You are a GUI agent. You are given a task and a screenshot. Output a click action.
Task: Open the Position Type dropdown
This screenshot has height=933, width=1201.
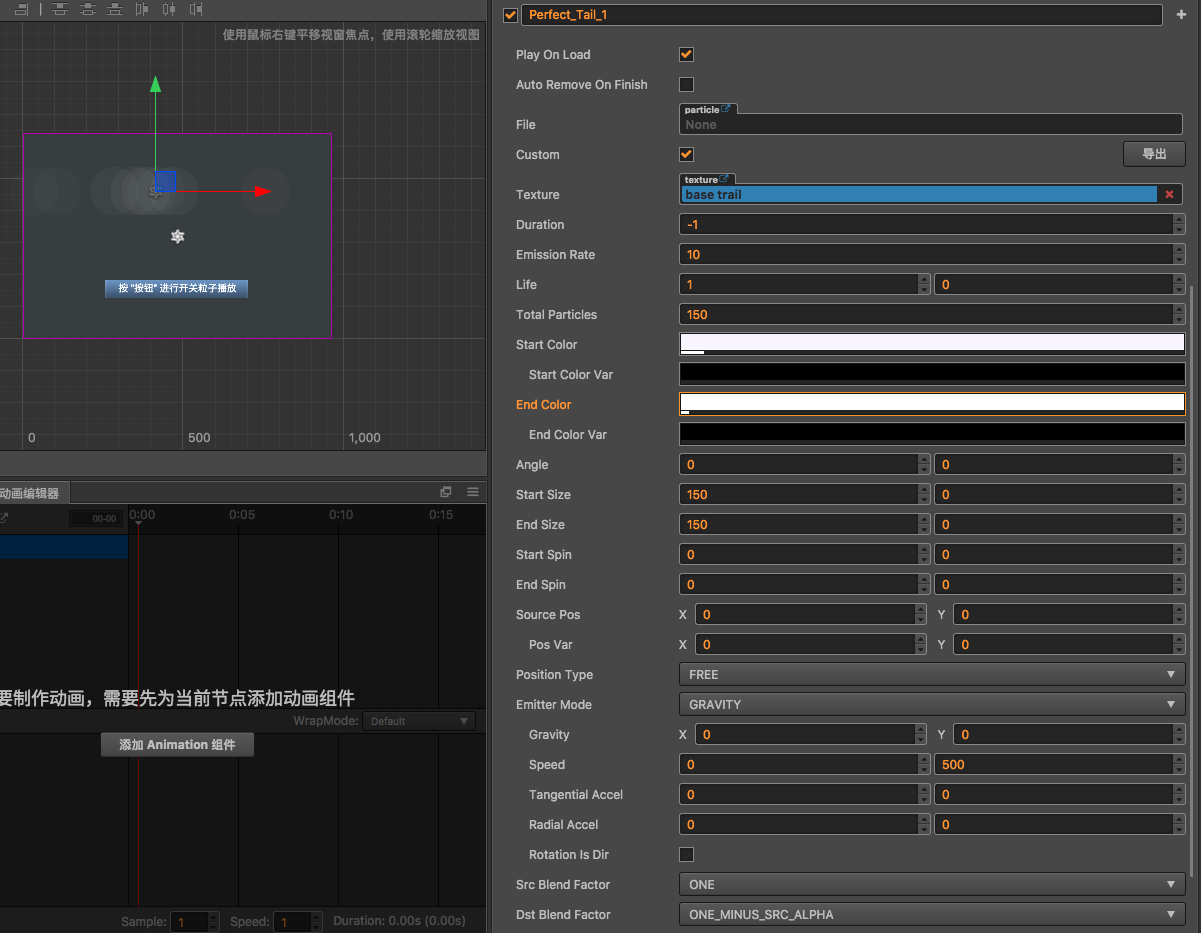(x=931, y=675)
